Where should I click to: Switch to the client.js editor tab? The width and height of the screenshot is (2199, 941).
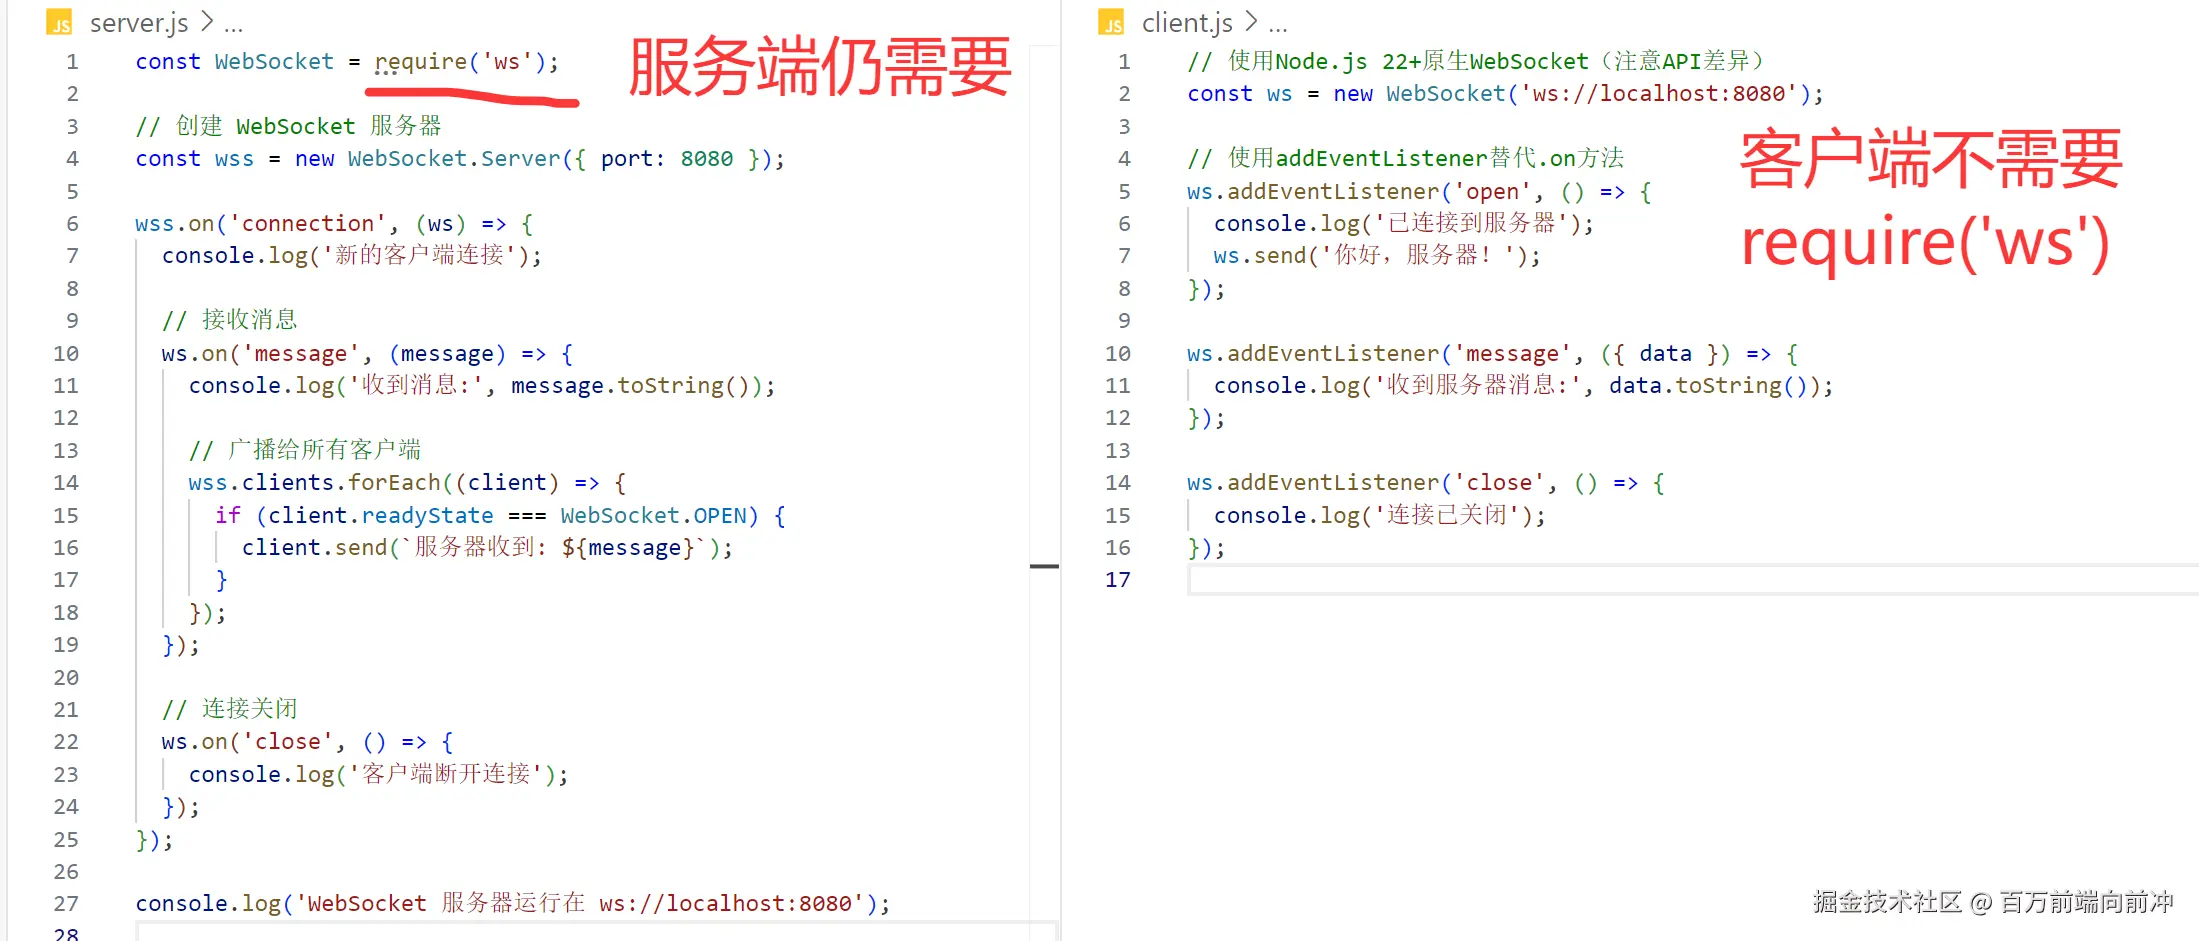pos(1187,22)
